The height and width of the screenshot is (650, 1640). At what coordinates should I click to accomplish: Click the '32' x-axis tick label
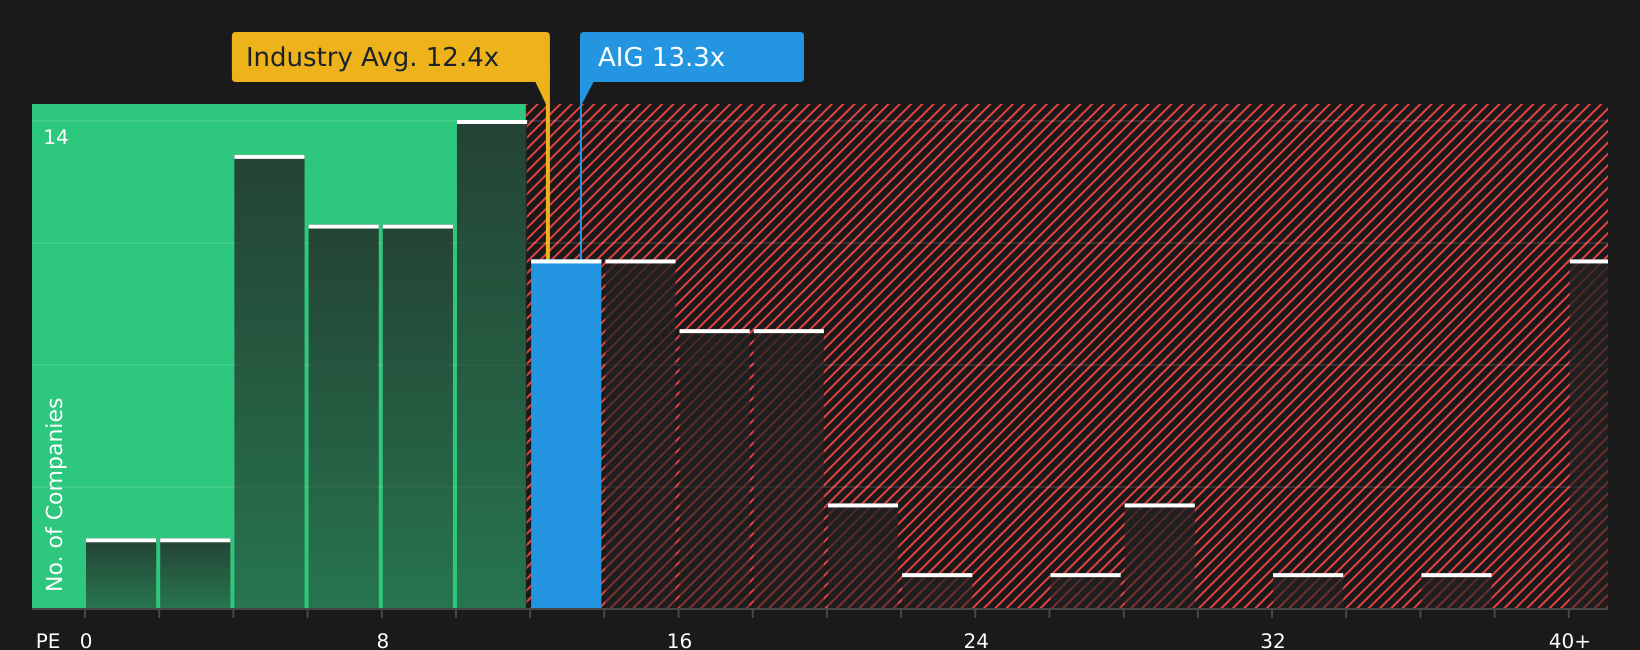(x=1273, y=641)
